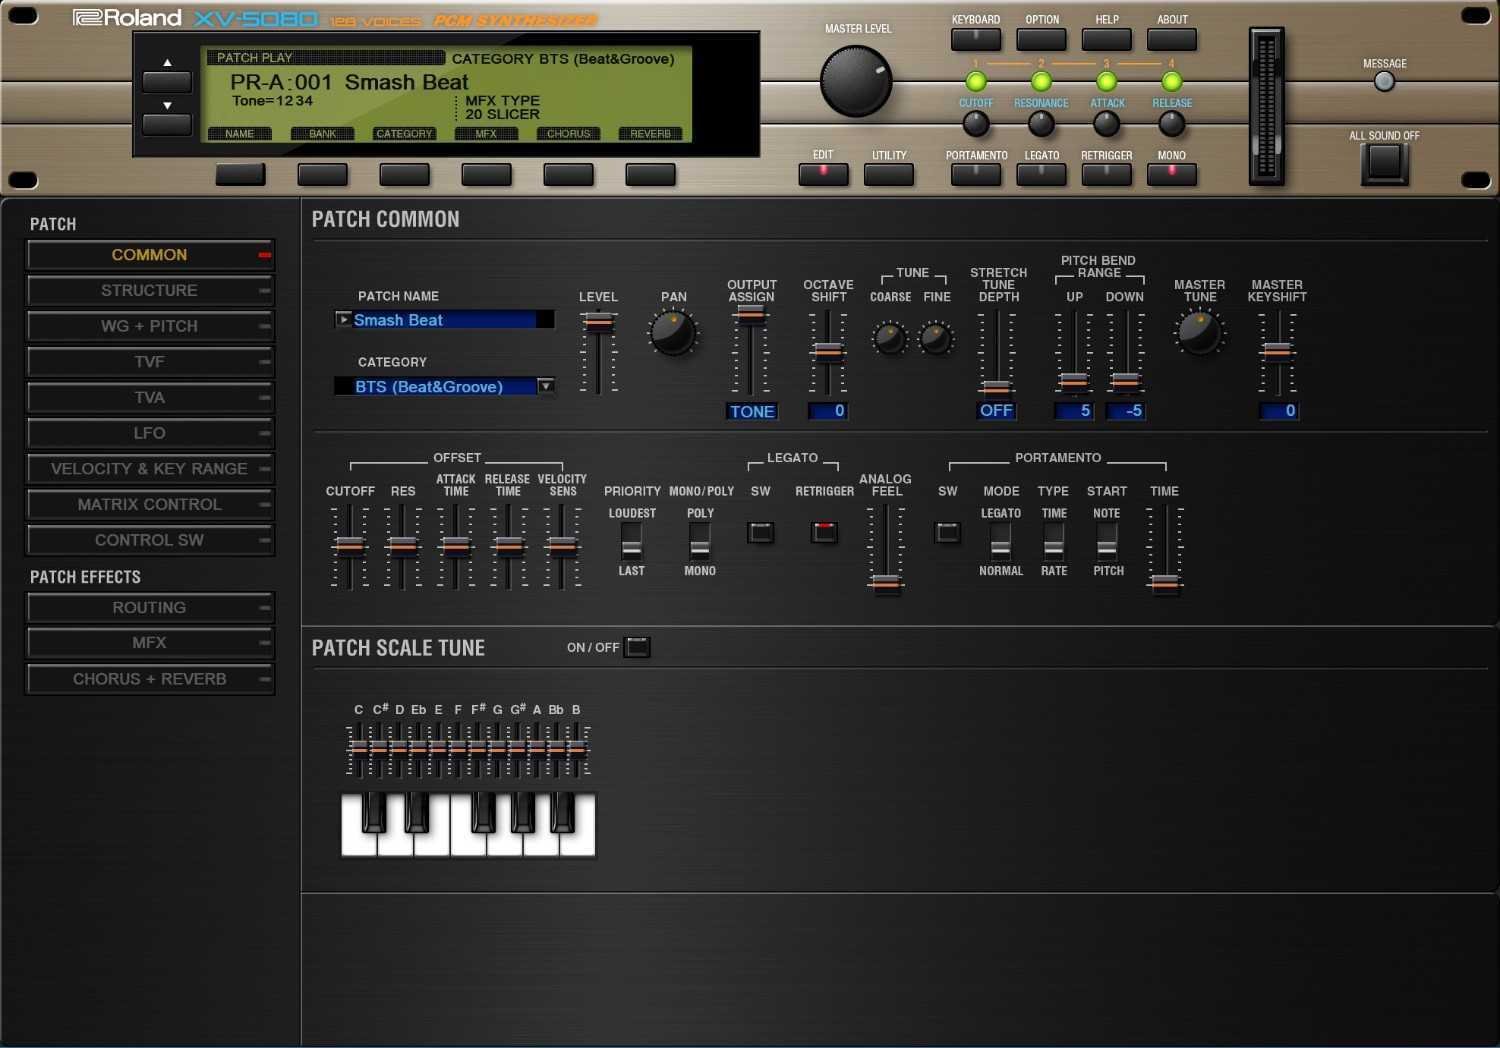
Task: Toggle the Patch Scale Tune ON/OFF switch
Action: [639, 647]
